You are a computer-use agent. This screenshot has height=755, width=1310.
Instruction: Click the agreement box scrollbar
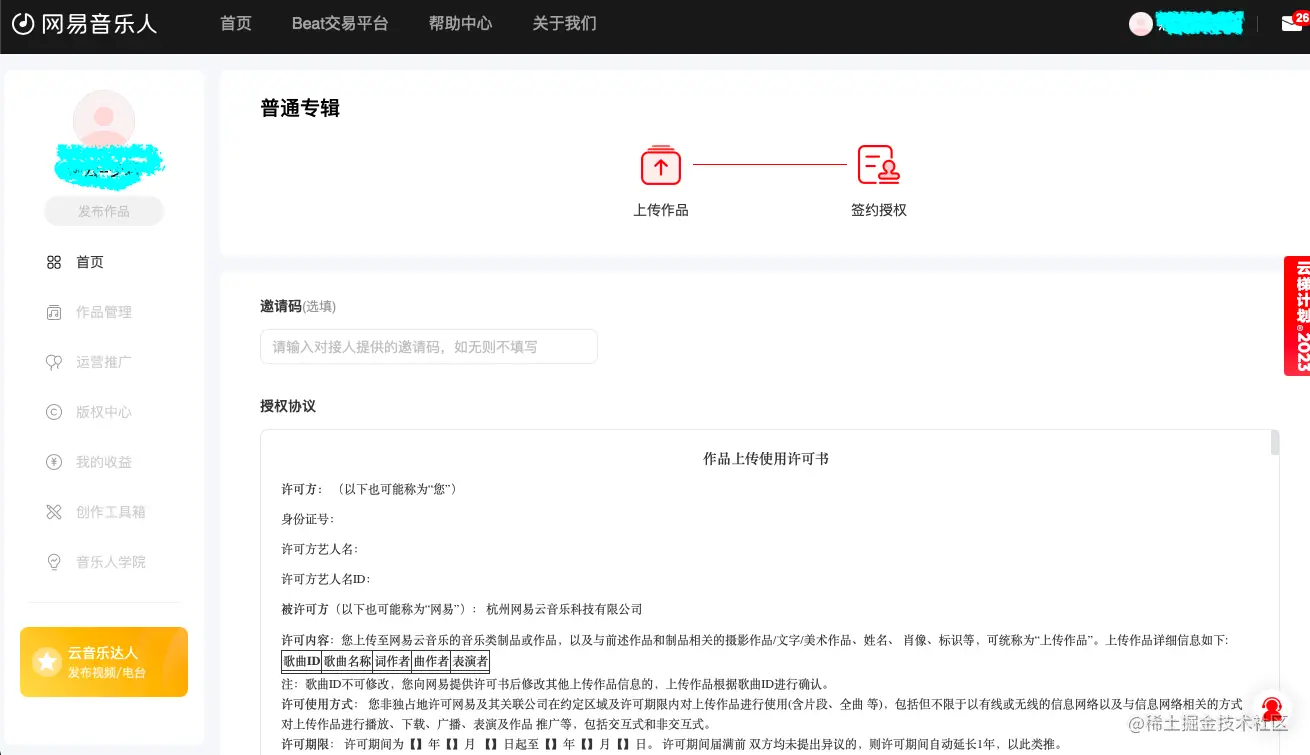(1274, 443)
